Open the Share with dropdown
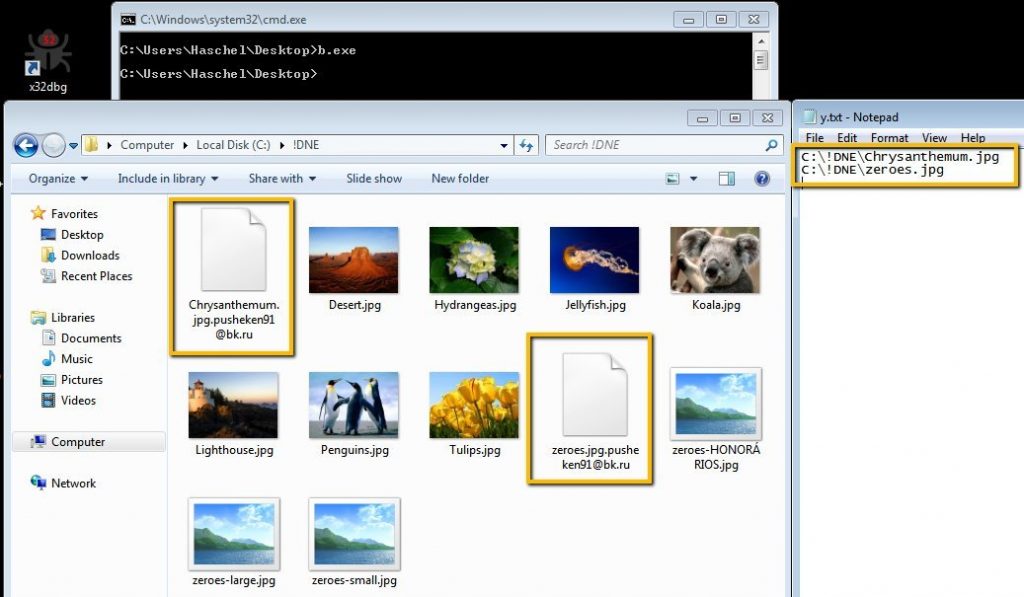Screen dimensions: 1024x597 coord(282,179)
